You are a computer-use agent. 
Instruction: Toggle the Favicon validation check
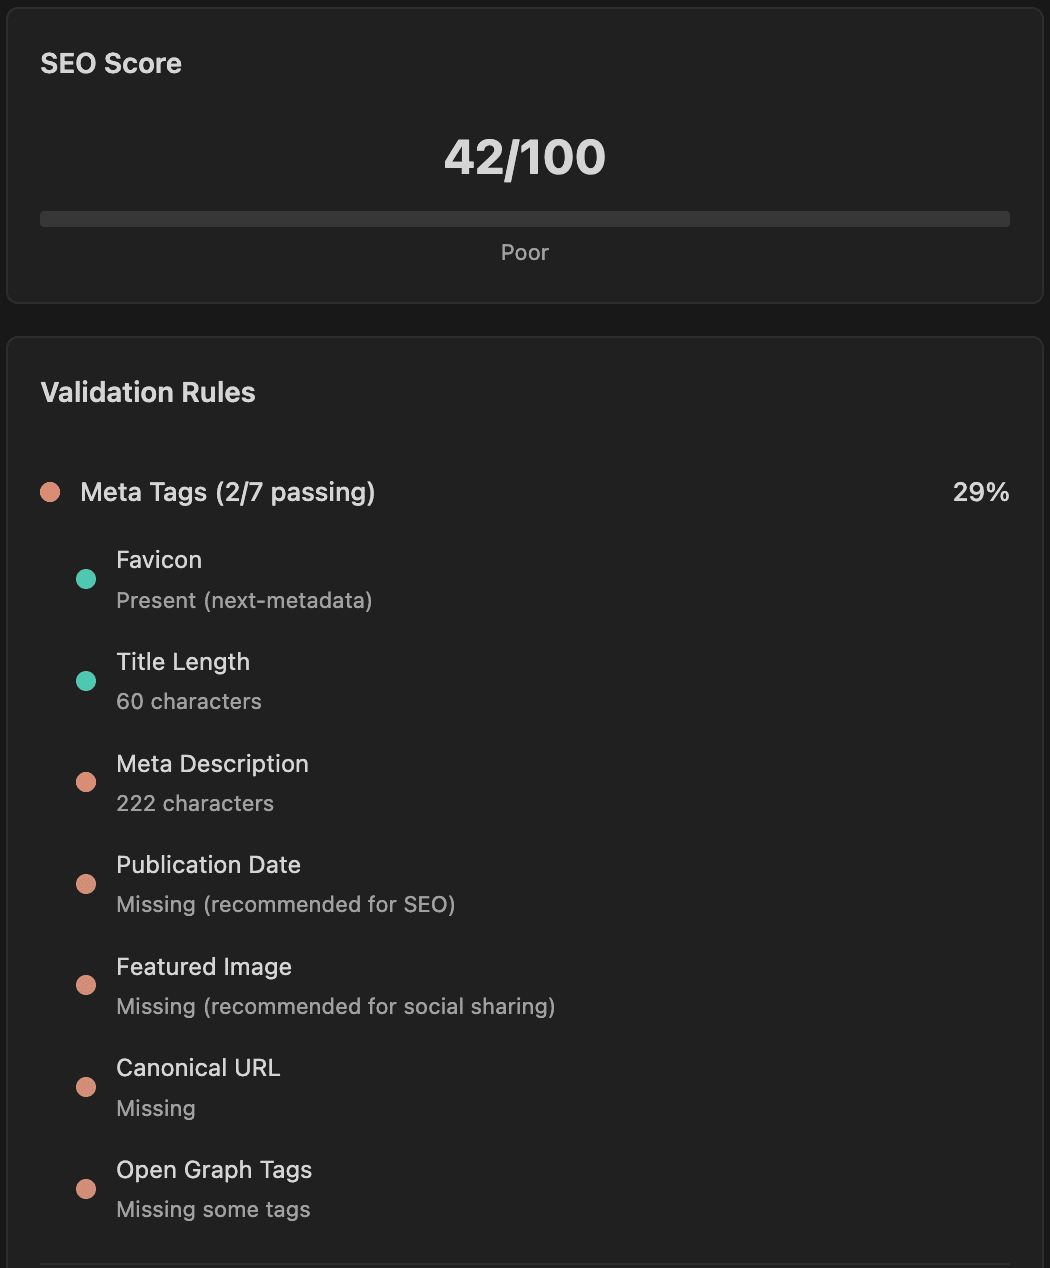[x=159, y=560]
